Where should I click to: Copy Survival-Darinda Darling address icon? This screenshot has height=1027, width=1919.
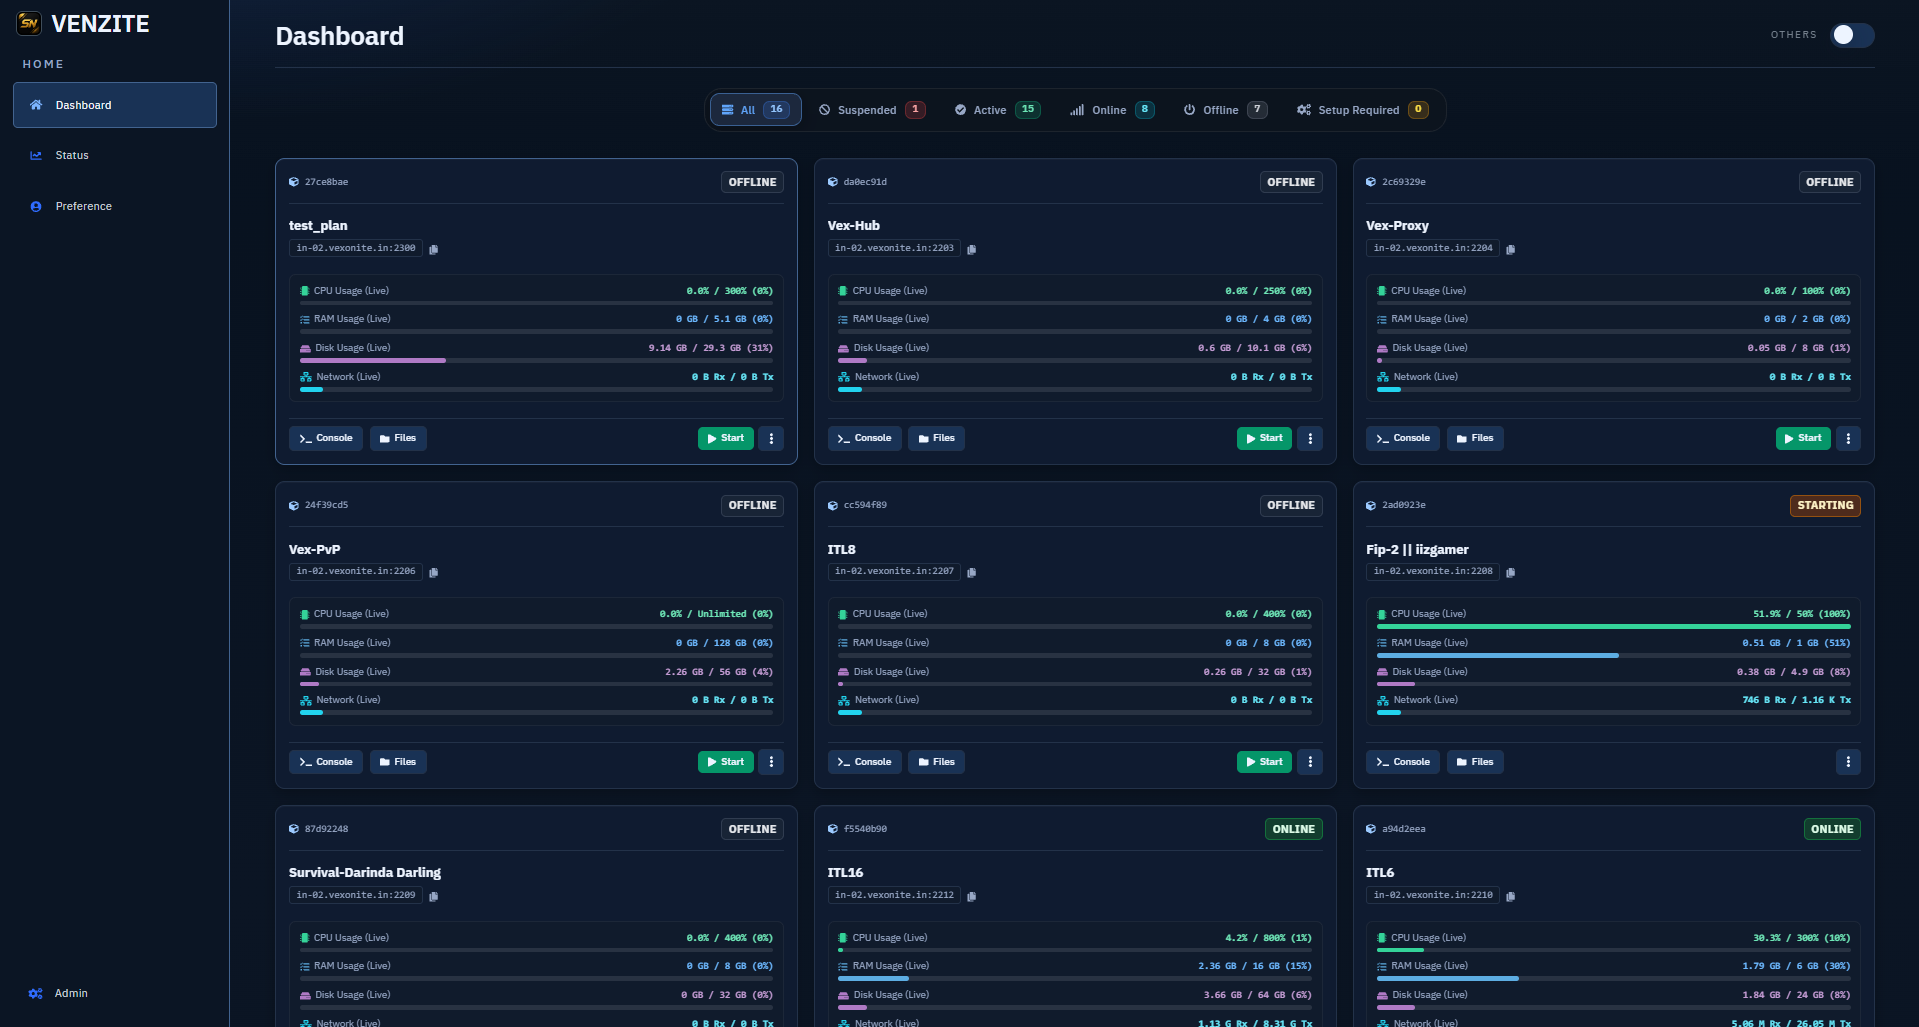(433, 896)
